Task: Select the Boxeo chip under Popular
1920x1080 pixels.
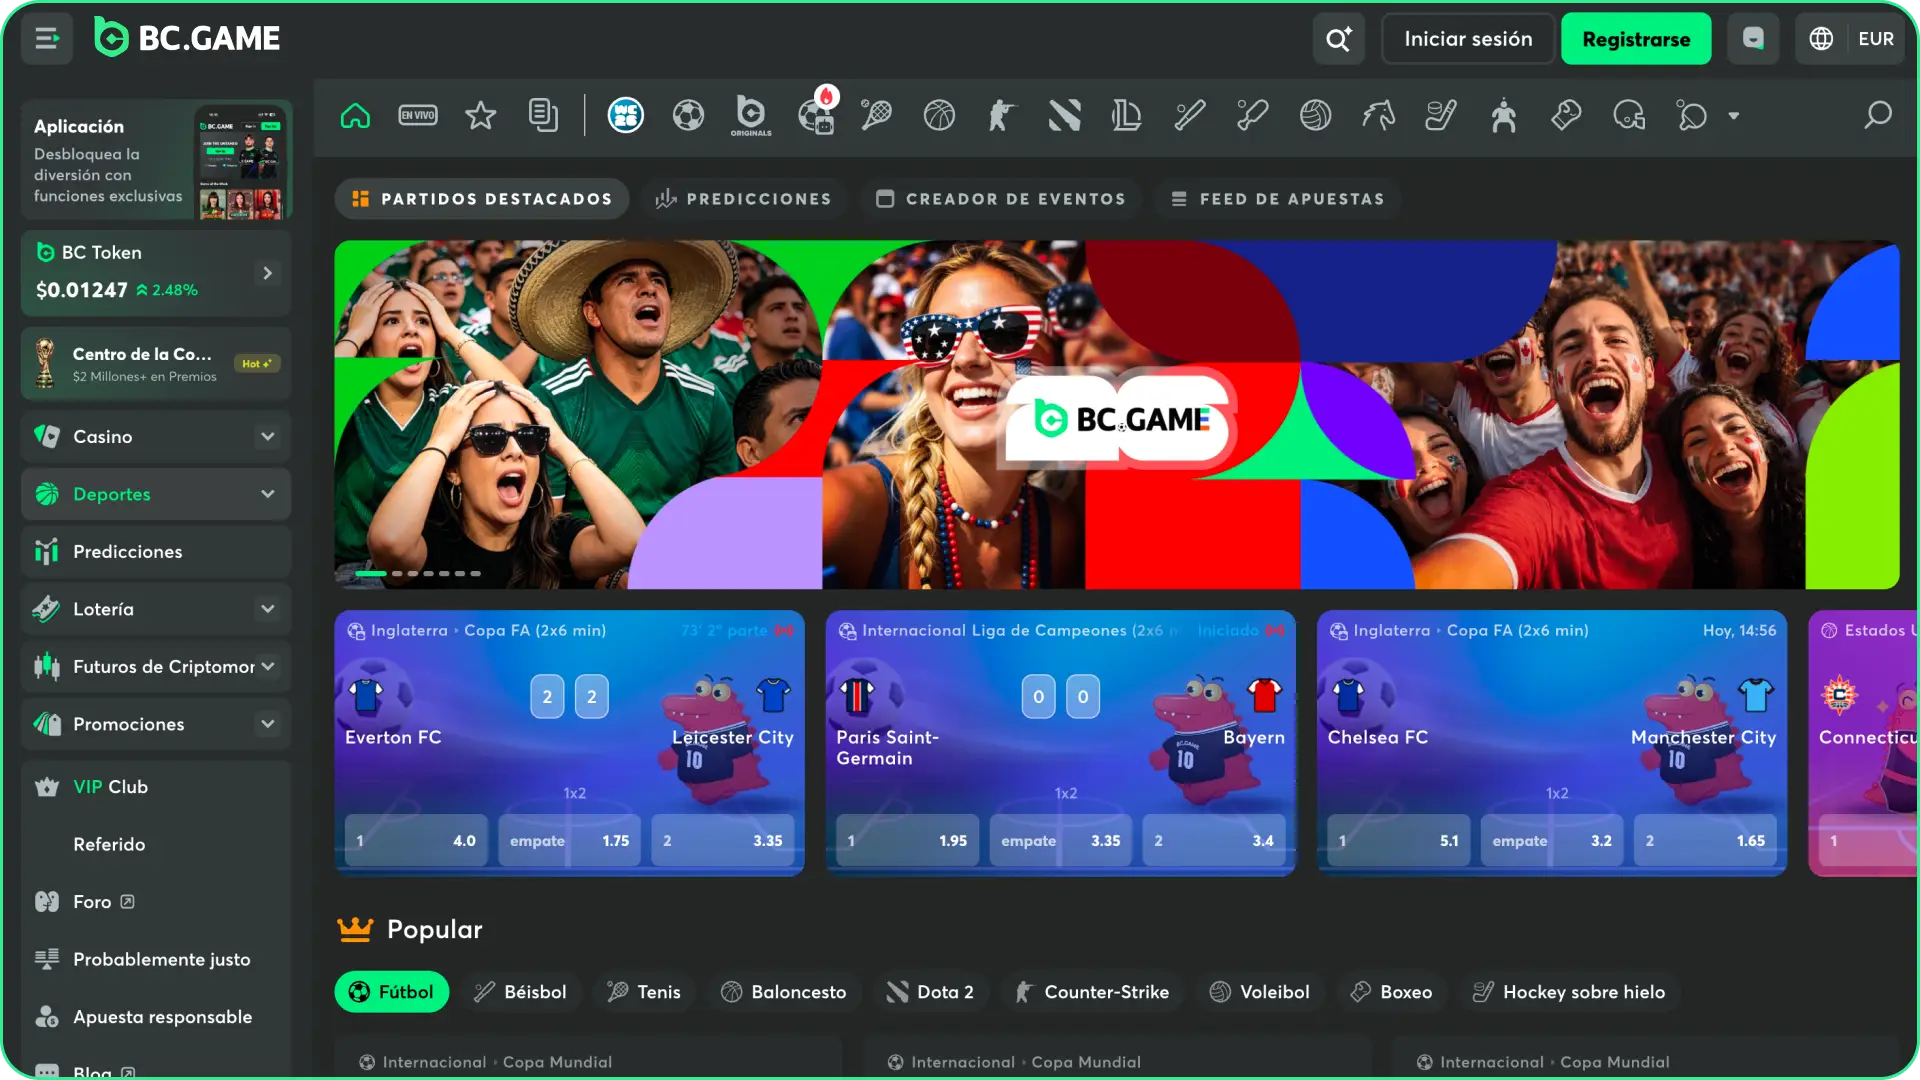Action: coord(1392,992)
